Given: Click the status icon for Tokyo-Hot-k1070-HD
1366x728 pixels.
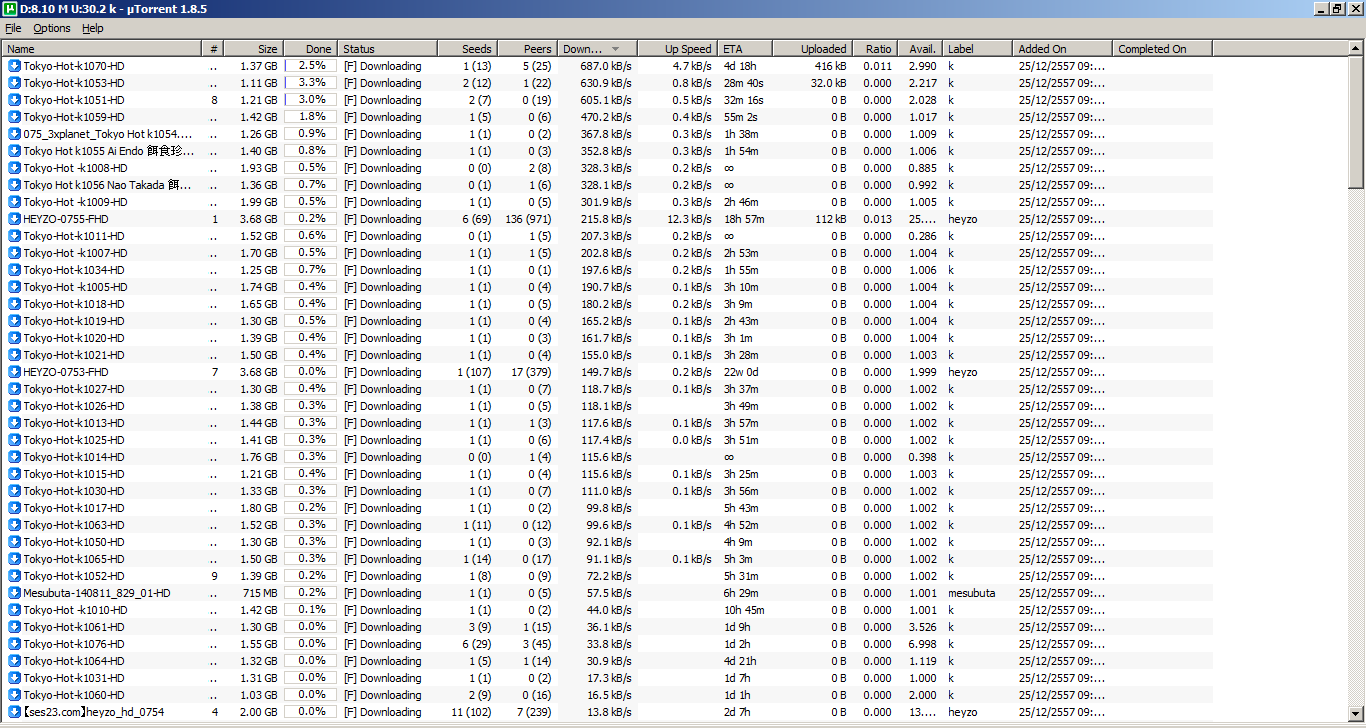Looking at the screenshot, I should point(14,66).
